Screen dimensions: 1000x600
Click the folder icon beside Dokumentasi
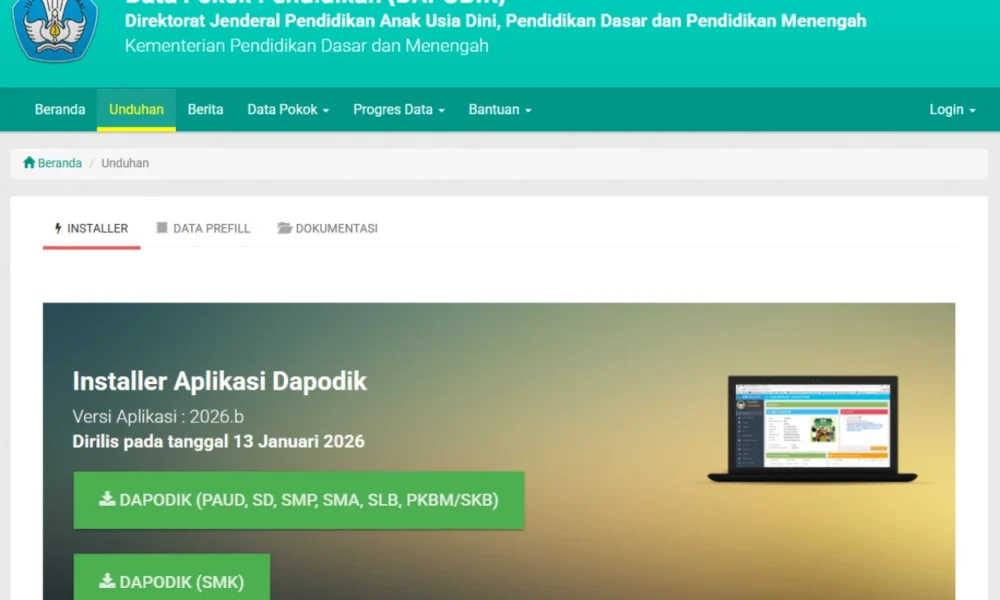284,228
